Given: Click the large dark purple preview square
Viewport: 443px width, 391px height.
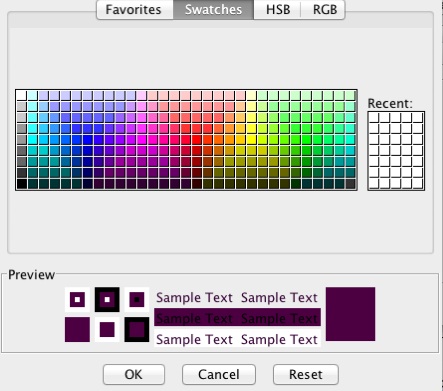Looking at the screenshot, I should pyautogui.click(x=350, y=314).
